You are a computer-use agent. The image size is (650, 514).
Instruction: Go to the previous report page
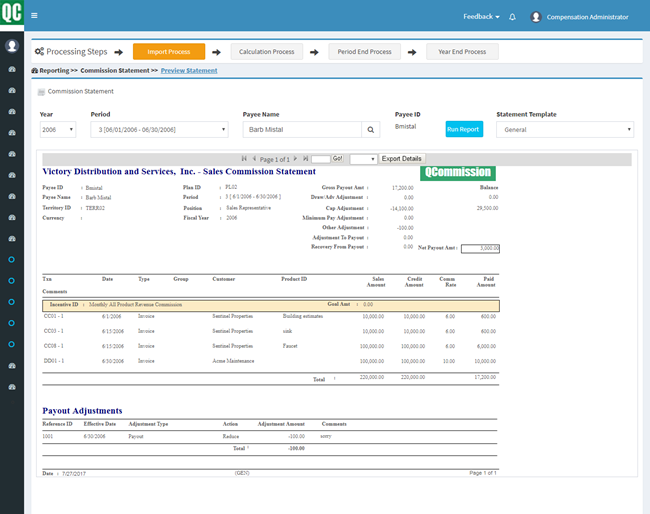point(254,159)
